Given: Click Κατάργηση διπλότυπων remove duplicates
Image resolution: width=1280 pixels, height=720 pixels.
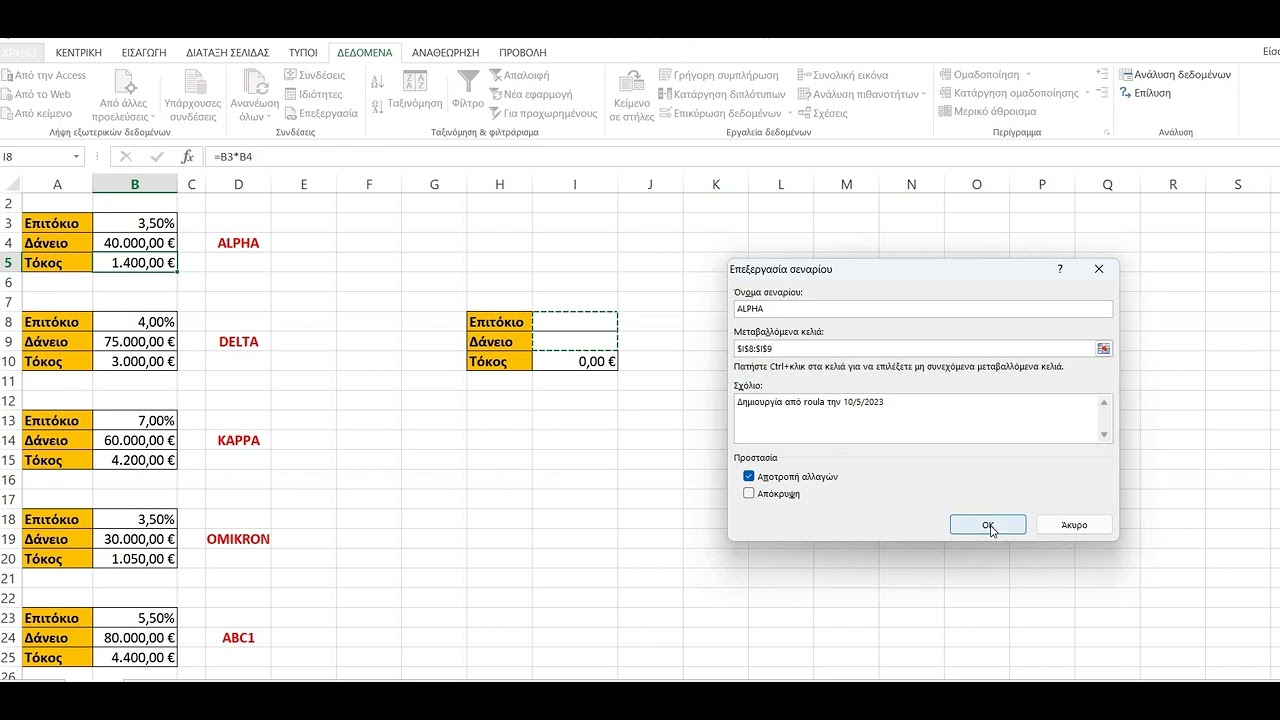Looking at the screenshot, I should pos(722,94).
